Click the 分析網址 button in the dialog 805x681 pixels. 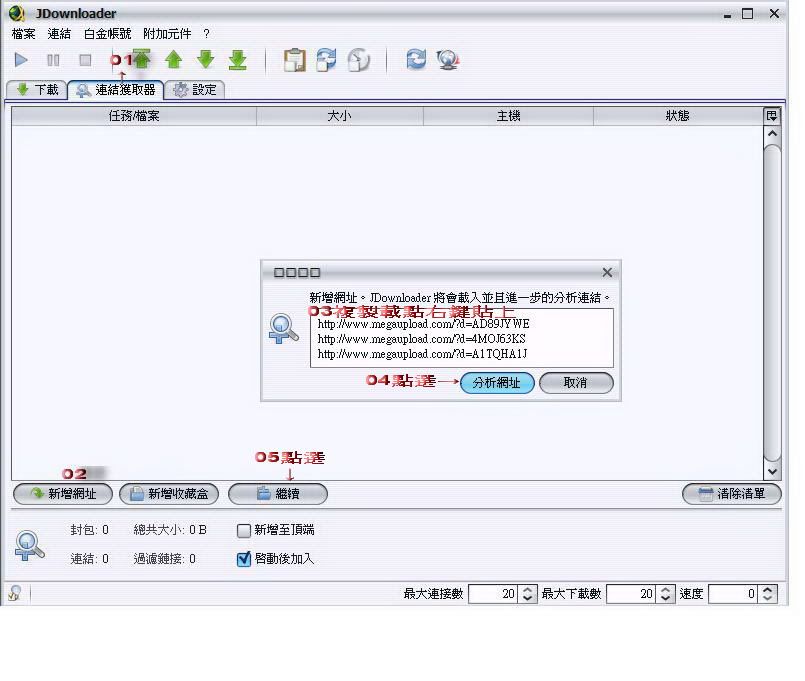(497, 383)
